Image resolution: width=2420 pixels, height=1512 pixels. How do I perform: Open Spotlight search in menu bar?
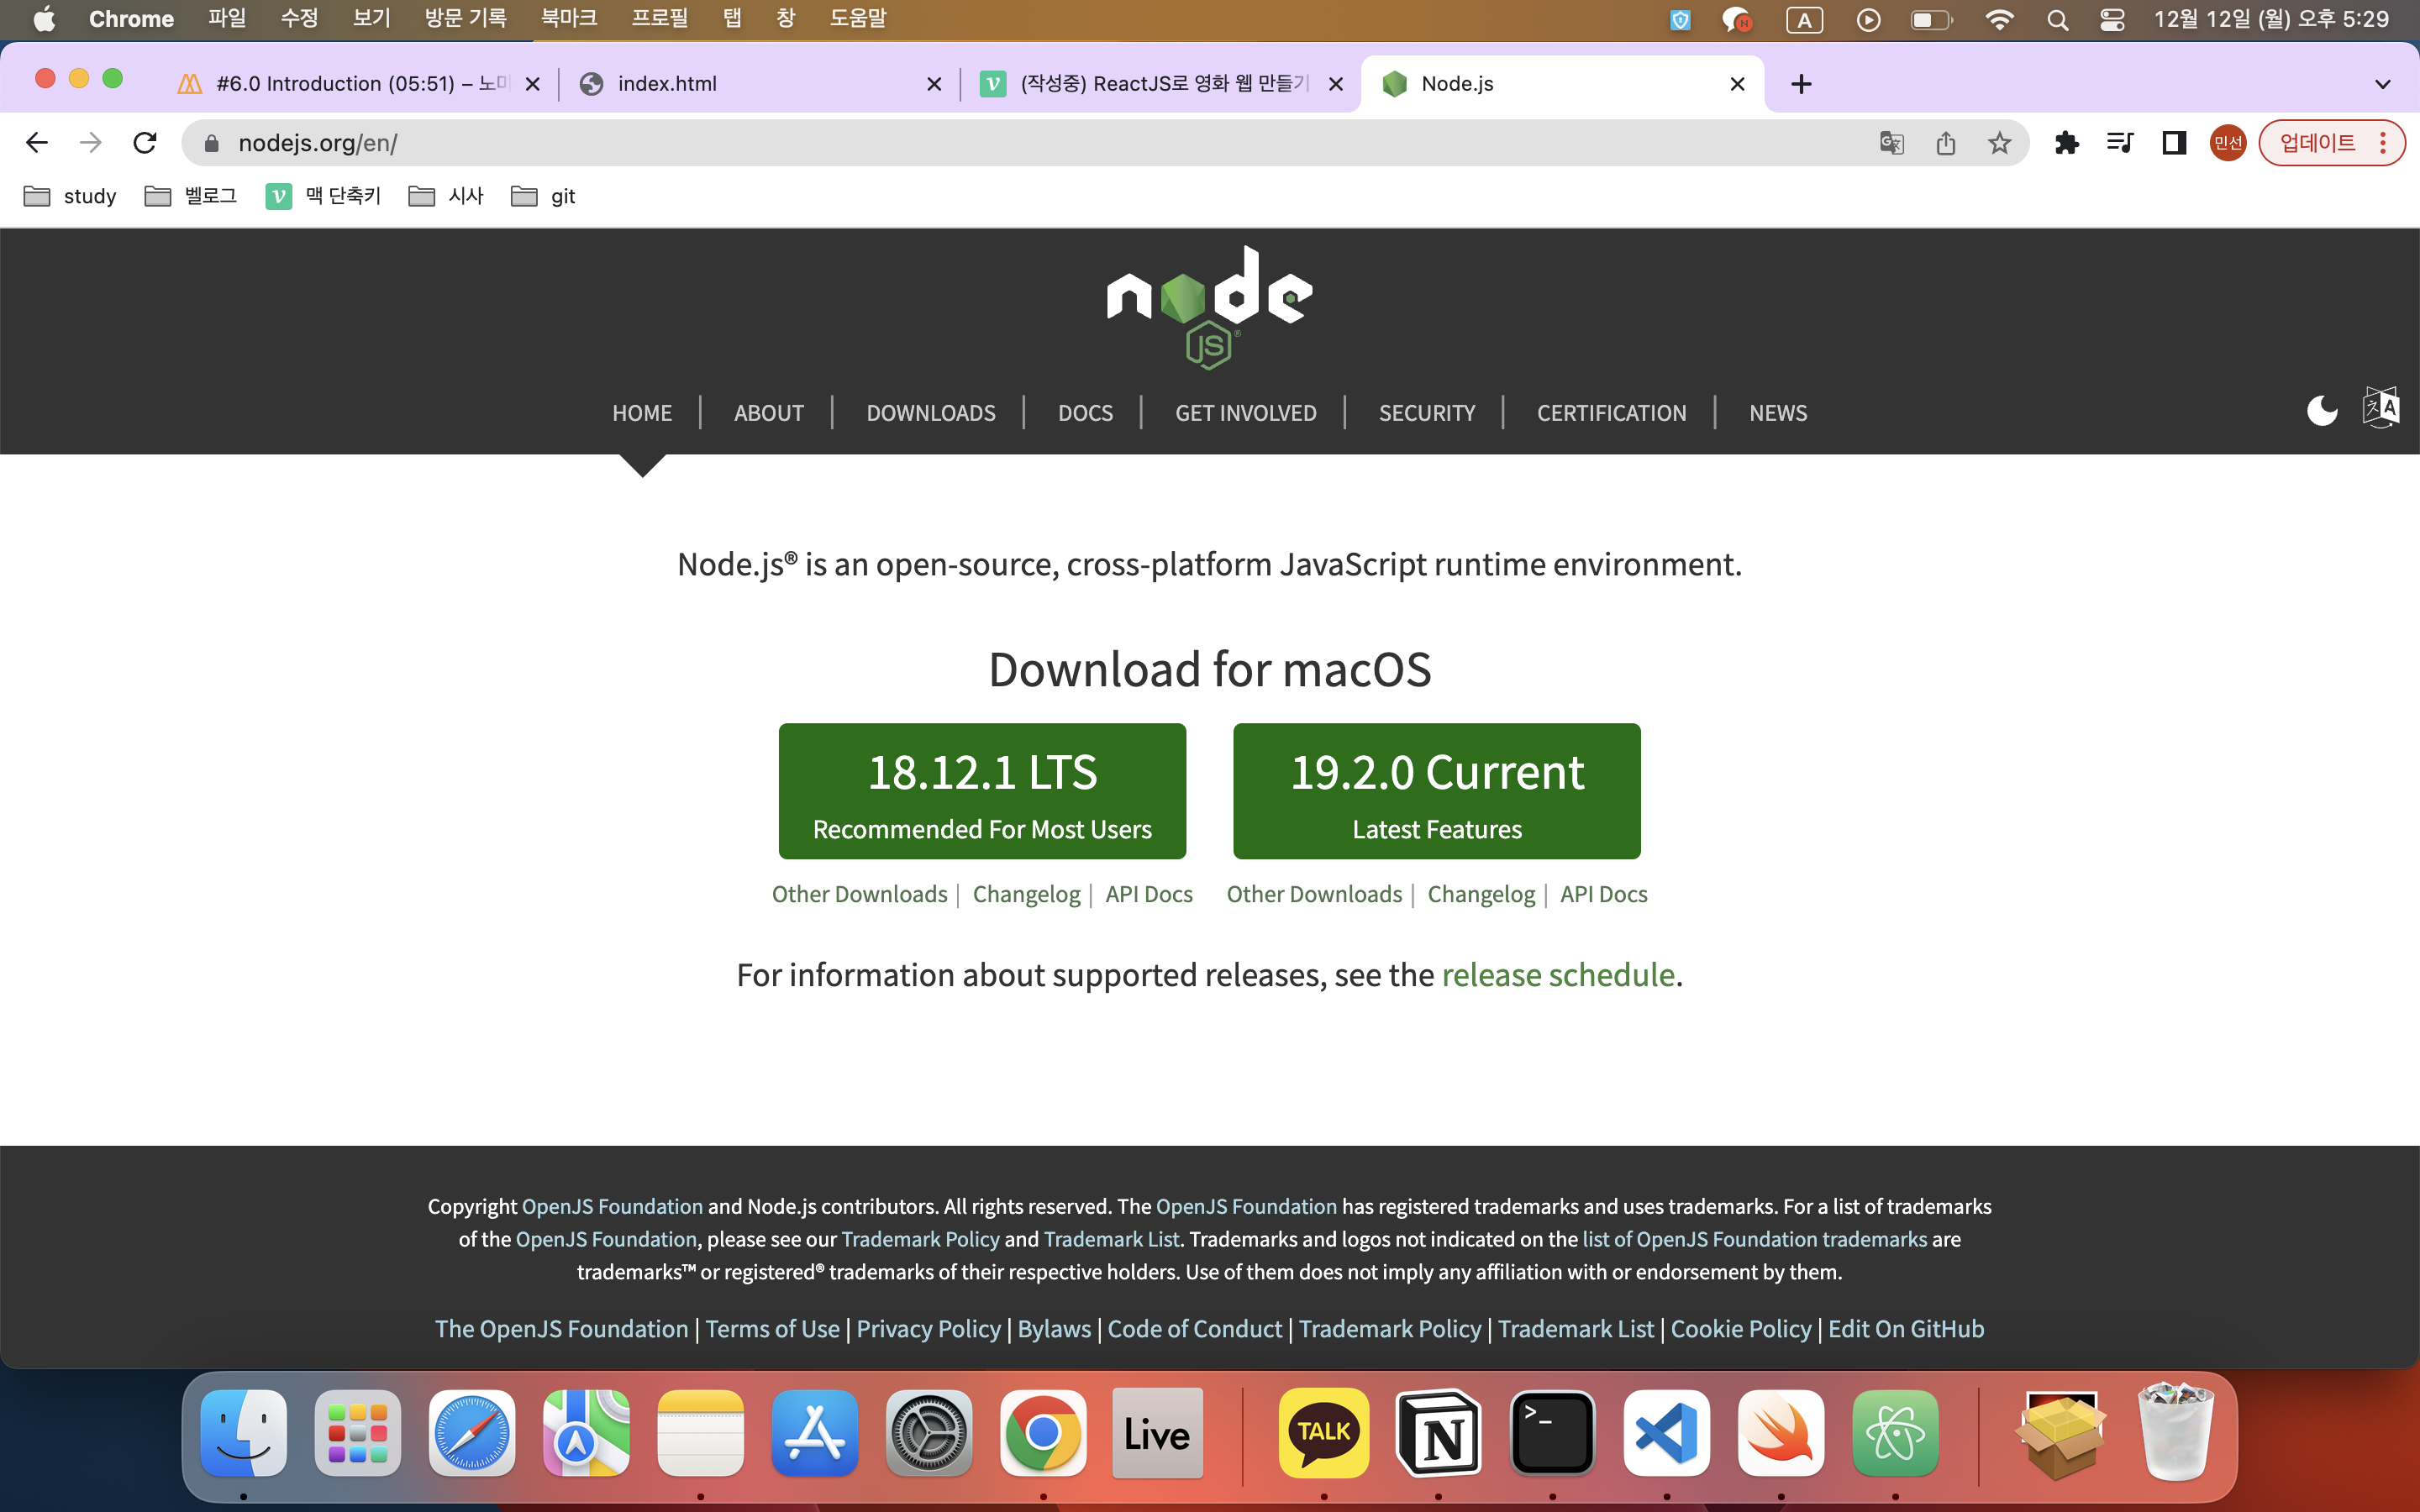coord(2057,19)
